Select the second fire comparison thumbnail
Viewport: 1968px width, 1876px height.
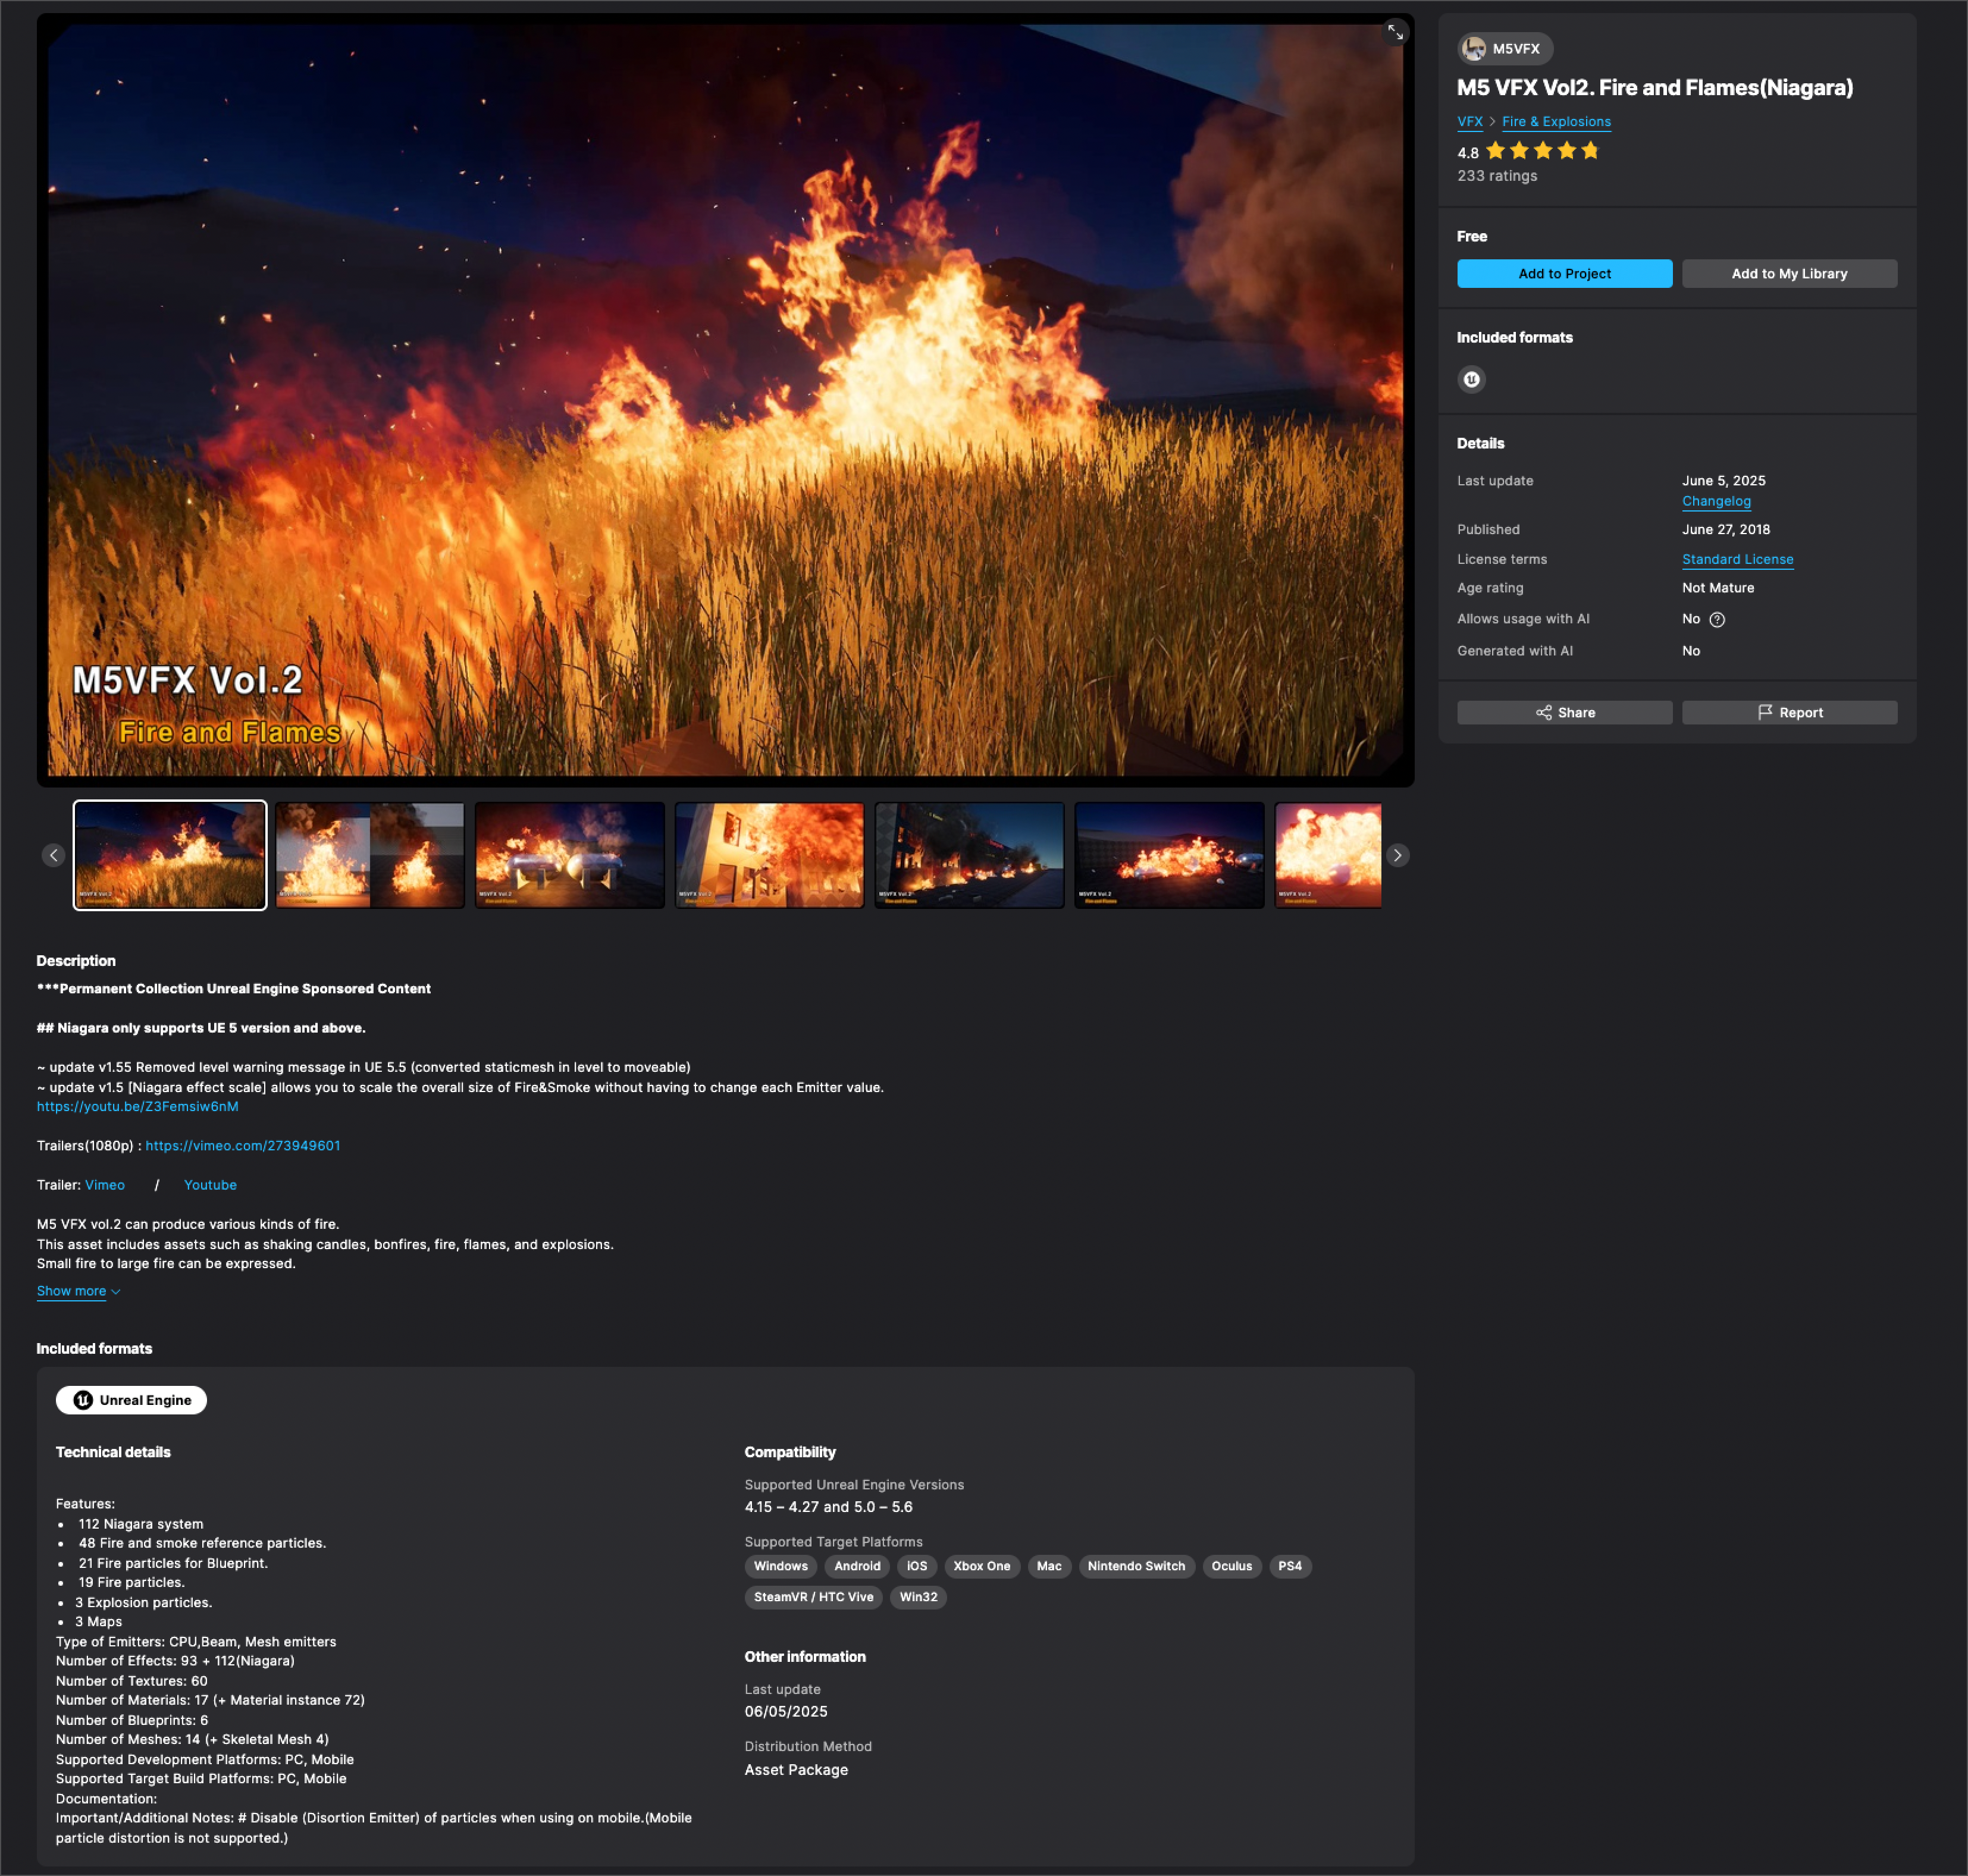[370, 855]
